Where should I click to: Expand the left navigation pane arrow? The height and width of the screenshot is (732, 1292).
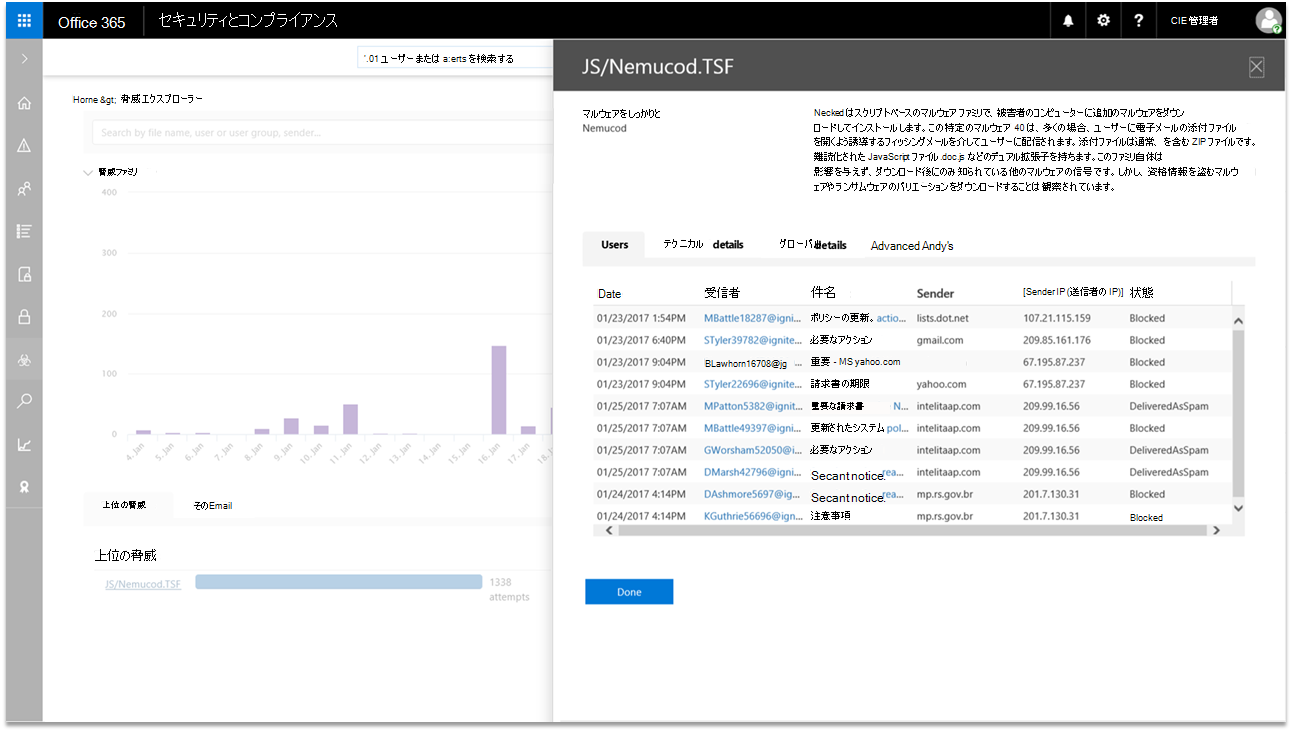(x=24, y=59)
